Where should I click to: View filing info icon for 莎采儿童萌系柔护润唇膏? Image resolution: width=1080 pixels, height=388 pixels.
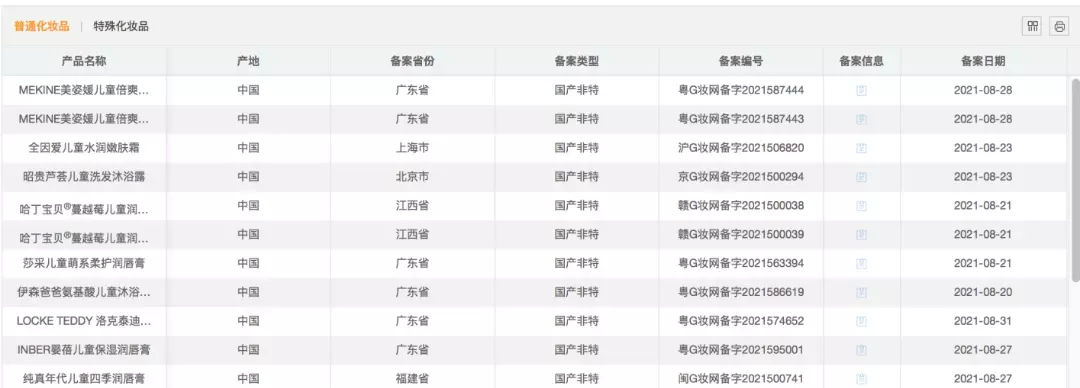pyautogui.click(x=861, y=263)
